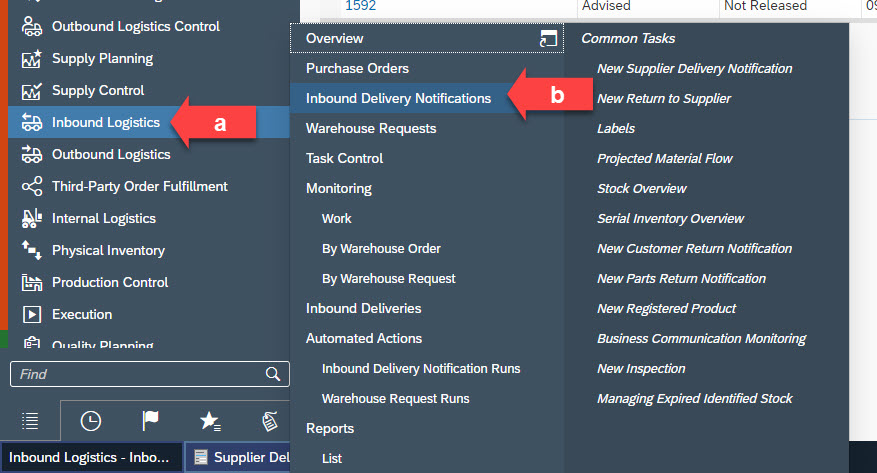The width and height of the screenshot is (877, 473).
Task: Select Inbound Logistics work center
Action: tap(106, 122)
